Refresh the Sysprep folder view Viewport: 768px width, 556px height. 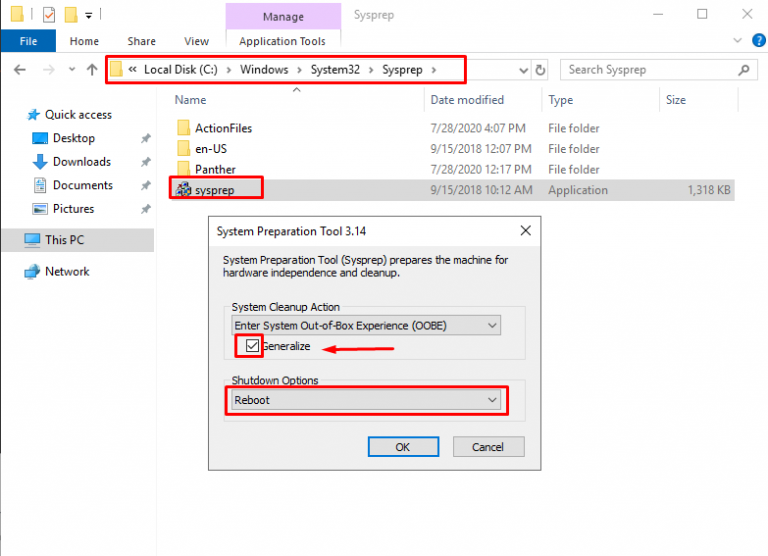coord(540,70)
